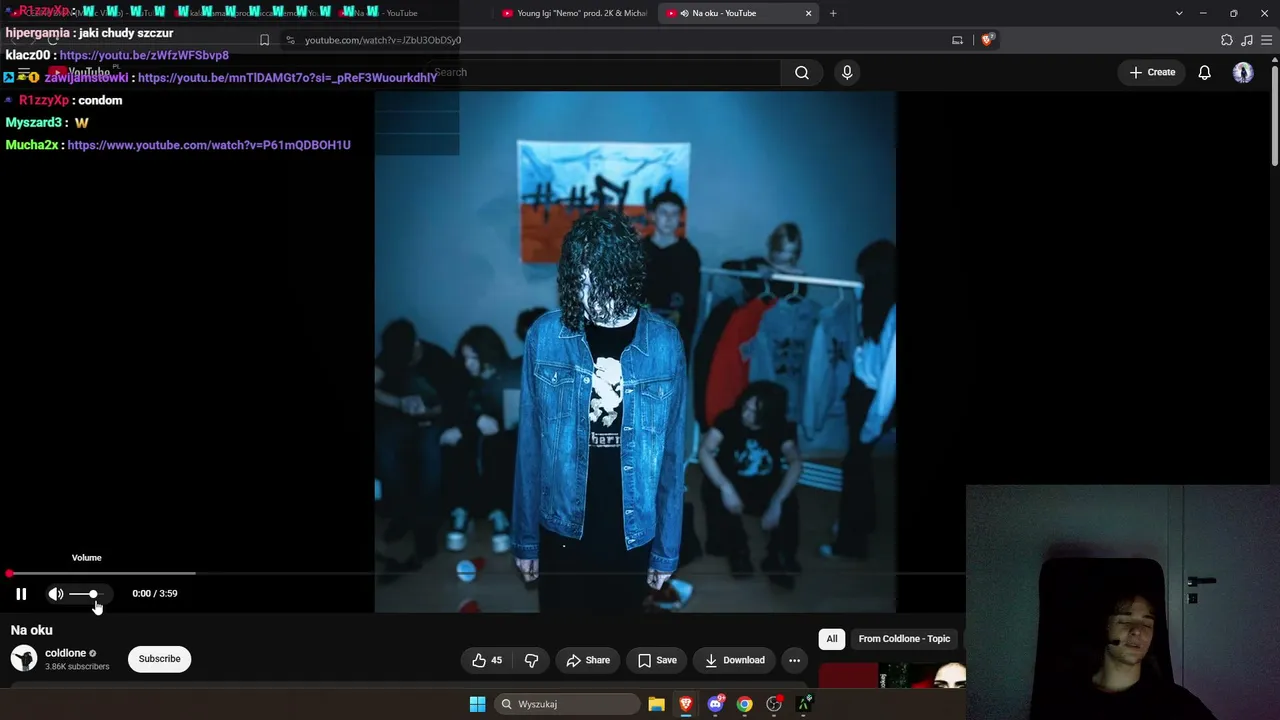Open Google Chrome from the taskbar
This screenshot has height=720, width=1280.
point(744,704)
